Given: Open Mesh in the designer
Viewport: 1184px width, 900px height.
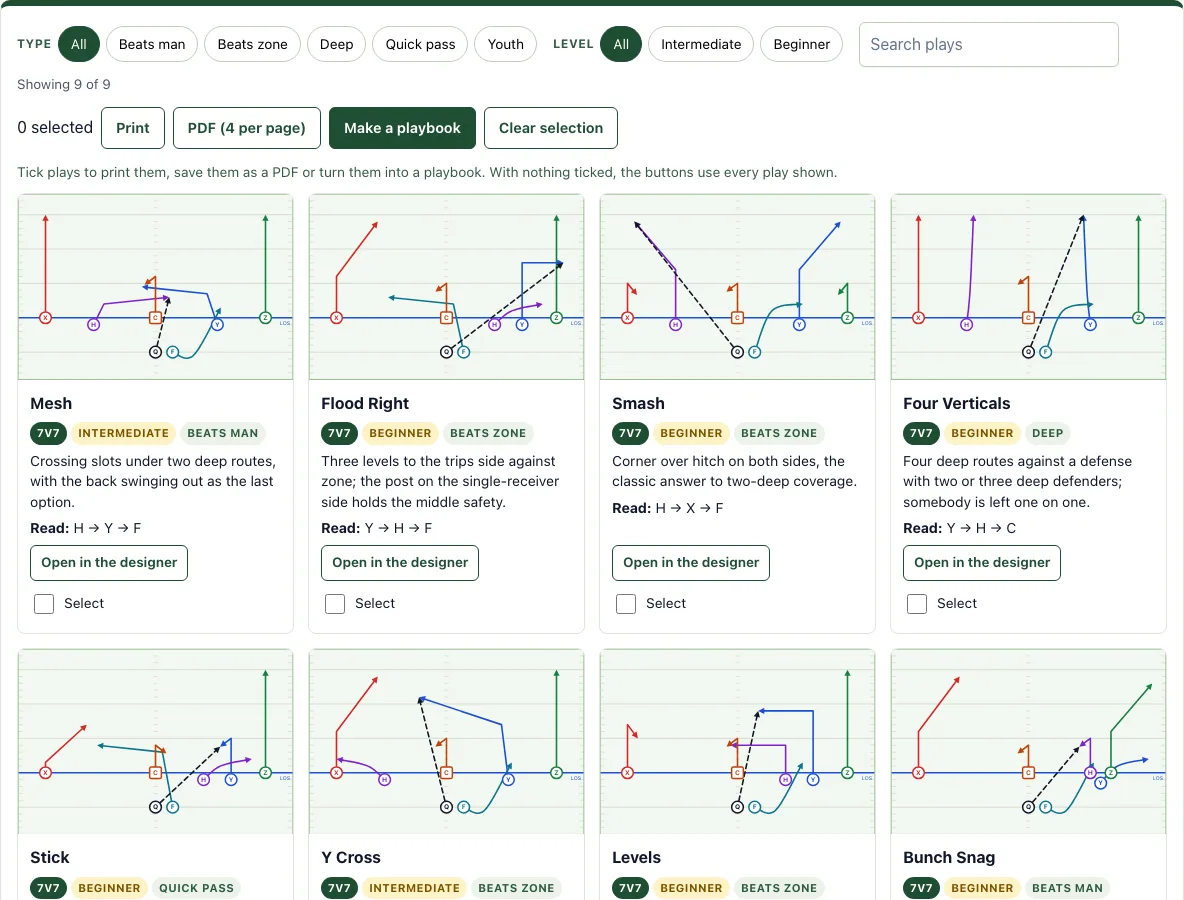Looking at the screenshot, I should coord(109,563).
